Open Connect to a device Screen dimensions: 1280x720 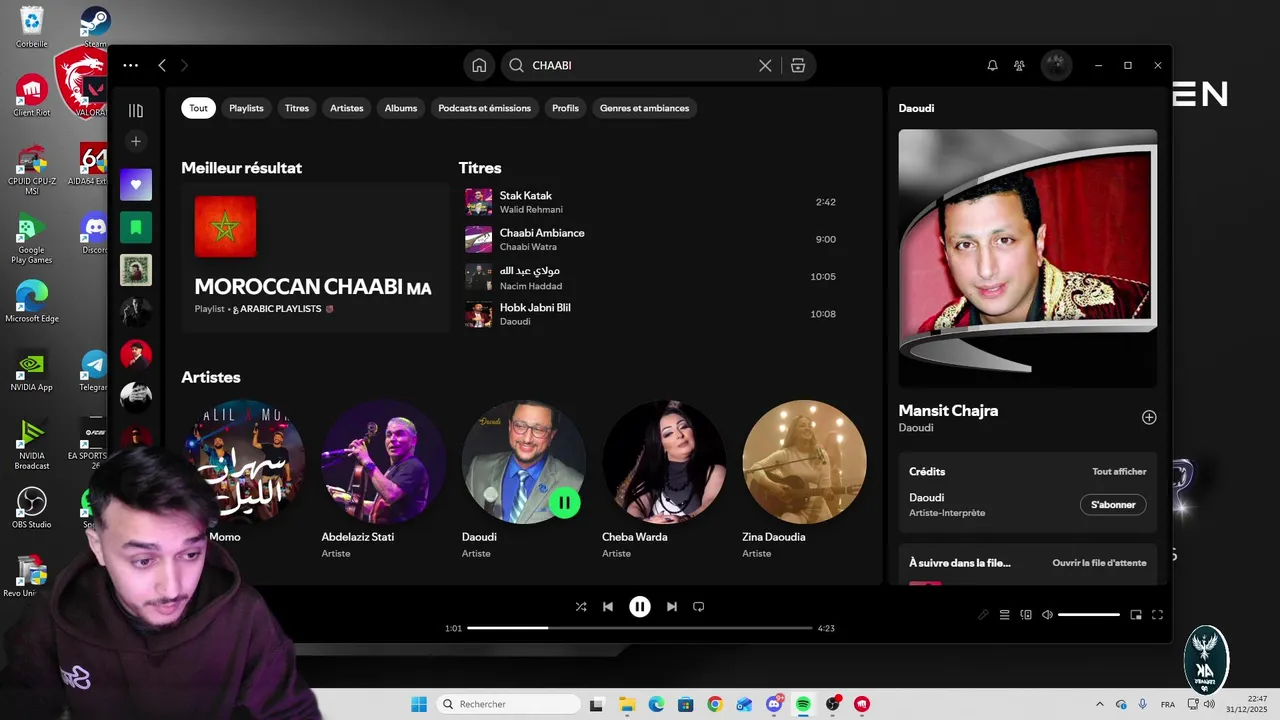click(x=1026, y=615)
